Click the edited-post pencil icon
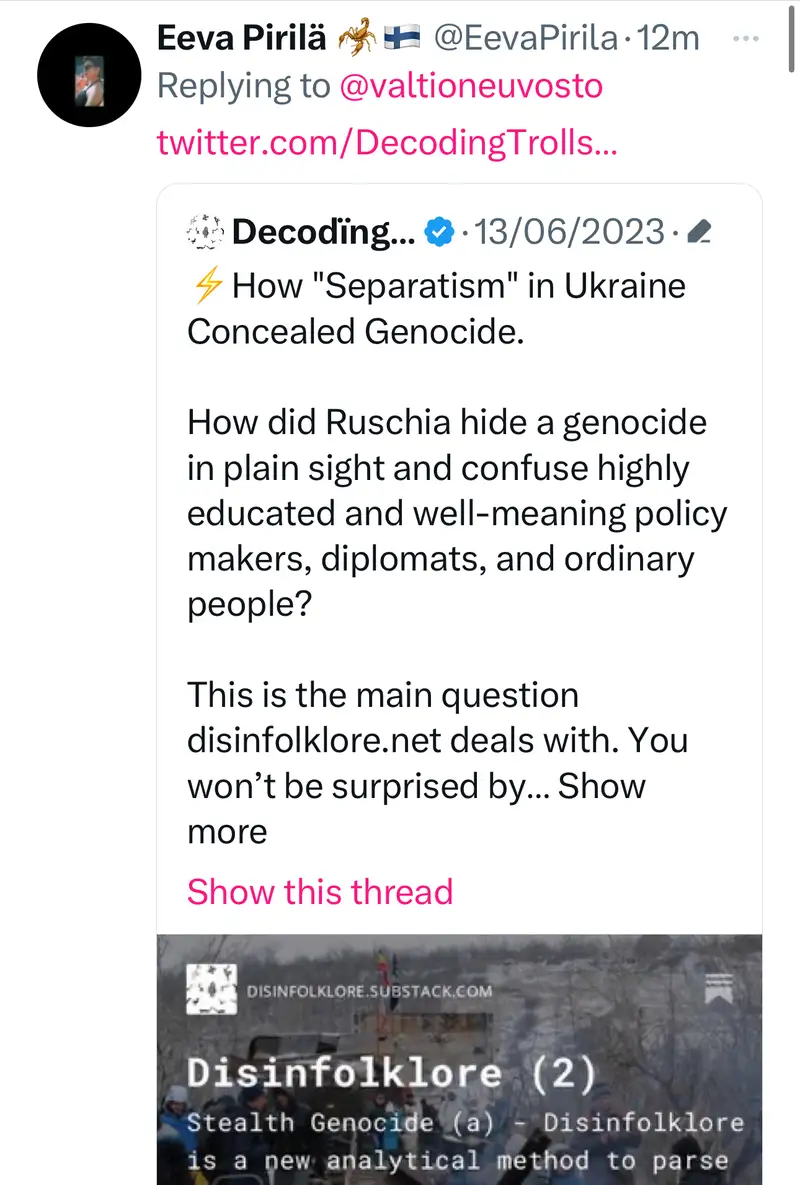The image size is (800, 1185). pos(700,234)
